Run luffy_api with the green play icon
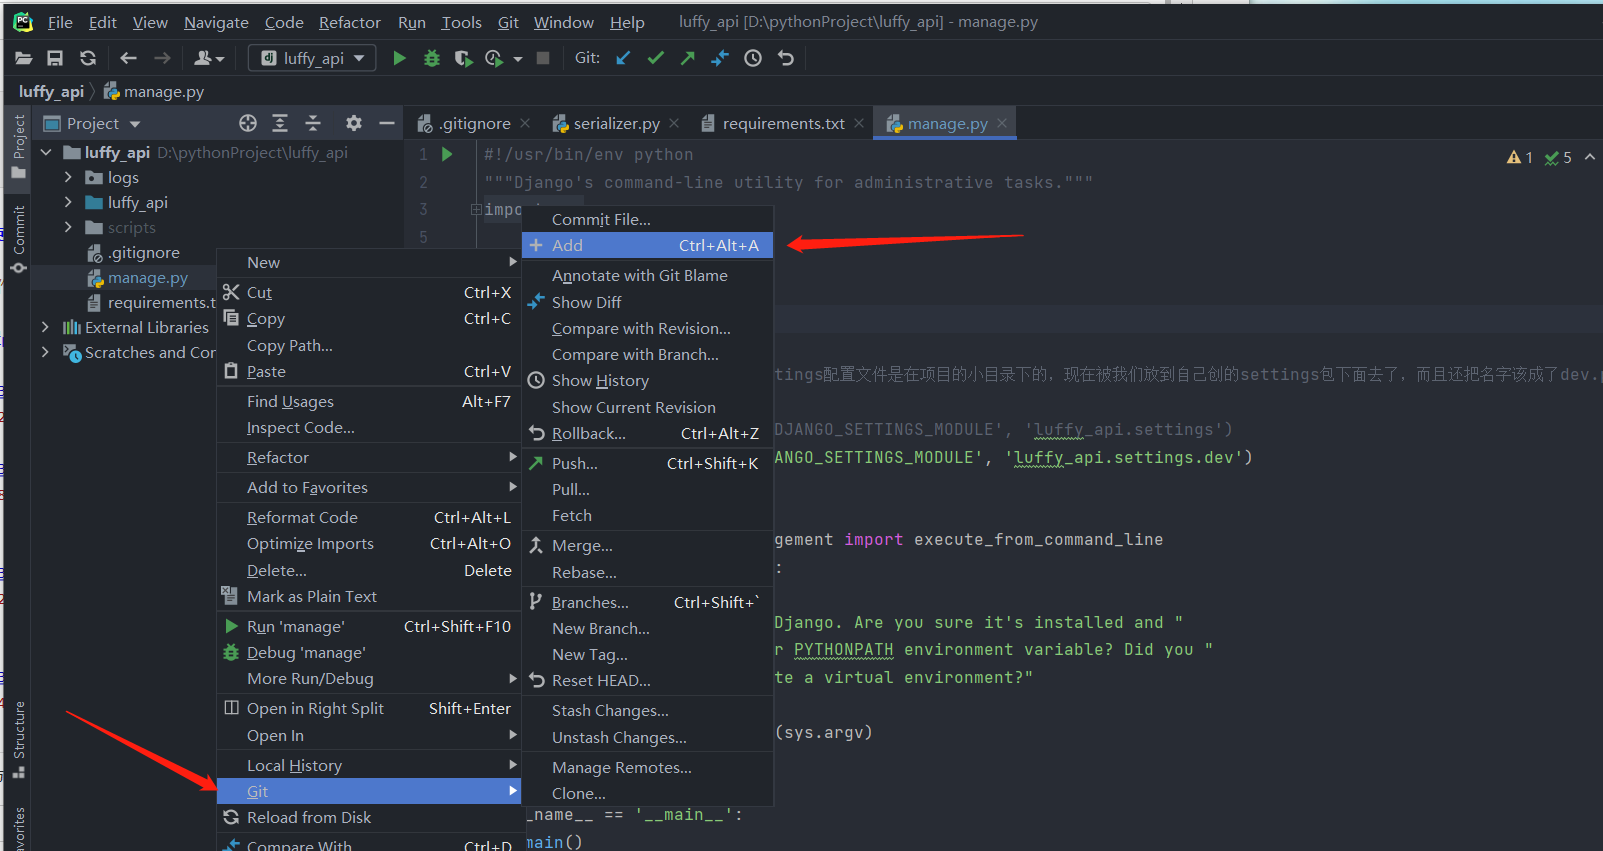Image resolution: width=1603 pixels, height=851 pixels. click(x=399, y=59)
